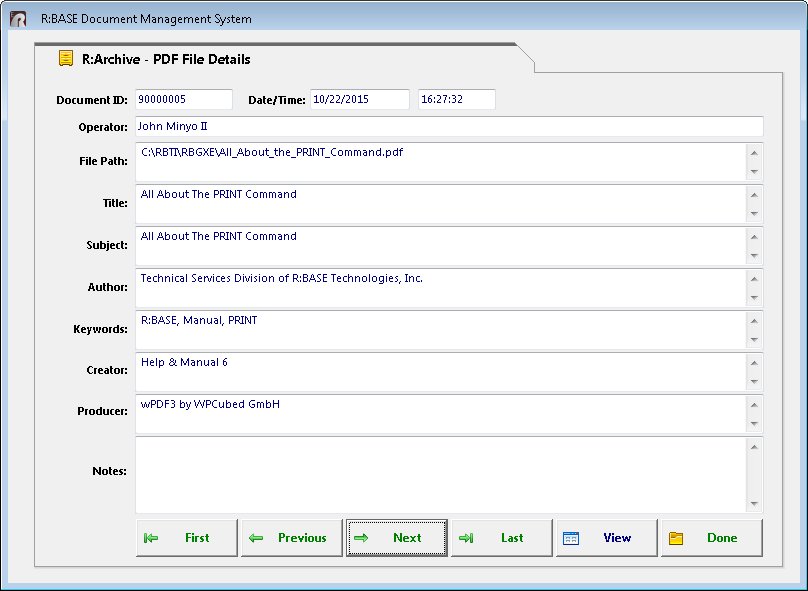Image resolution: width=808 pixels, height=591 pixels.
Task: Click Creator scrollbar up arrow
Action: pos(754,363)
